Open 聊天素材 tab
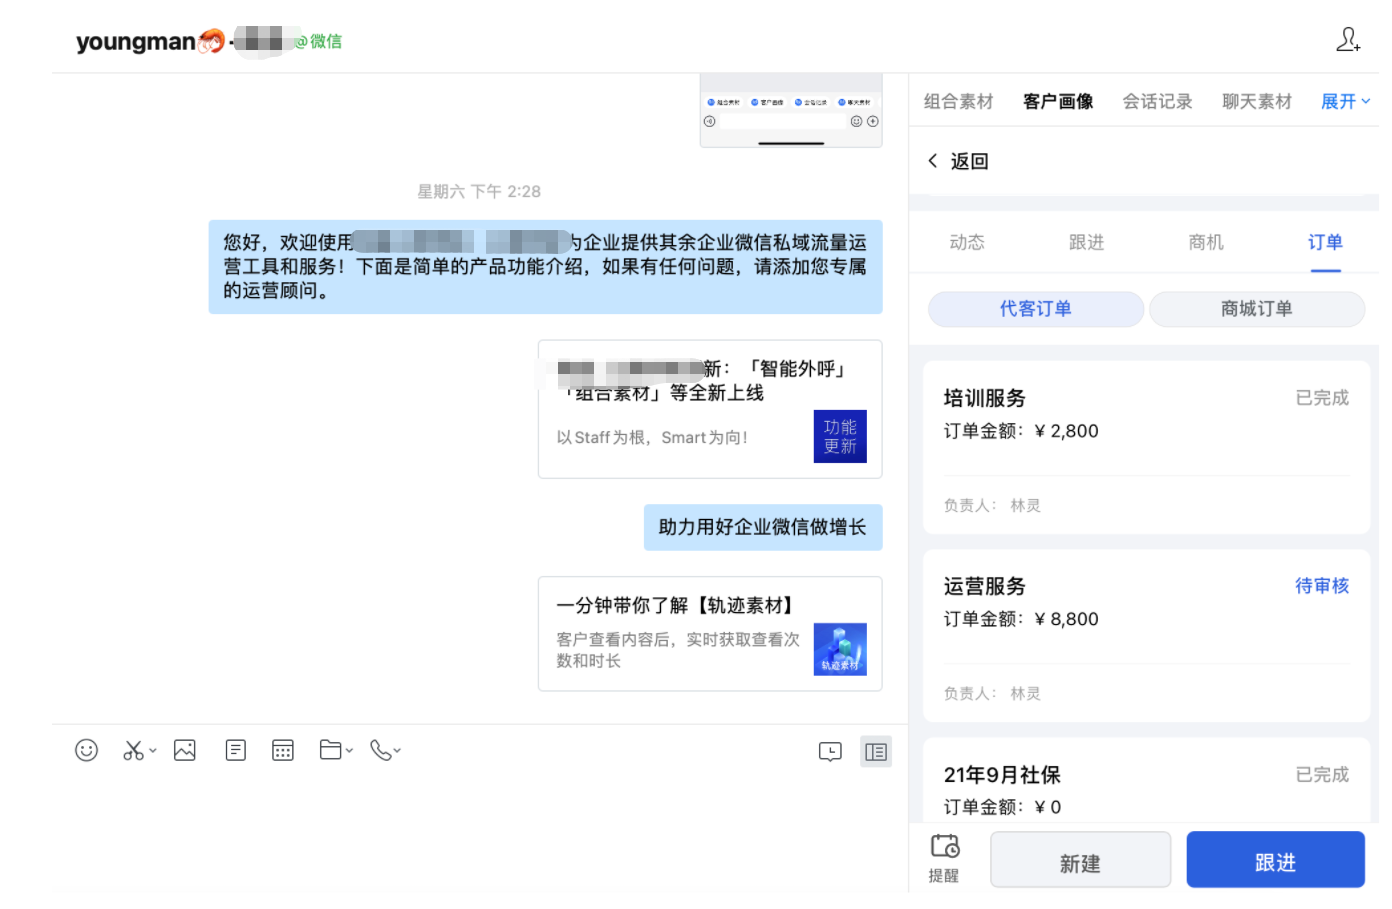 [x=1257, y=101]
